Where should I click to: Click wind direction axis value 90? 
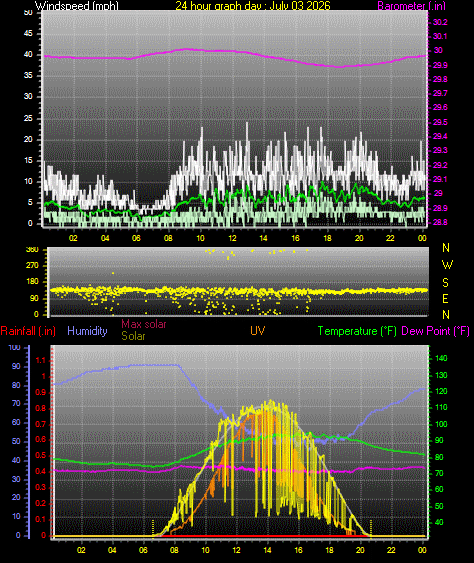pos(34,298)
